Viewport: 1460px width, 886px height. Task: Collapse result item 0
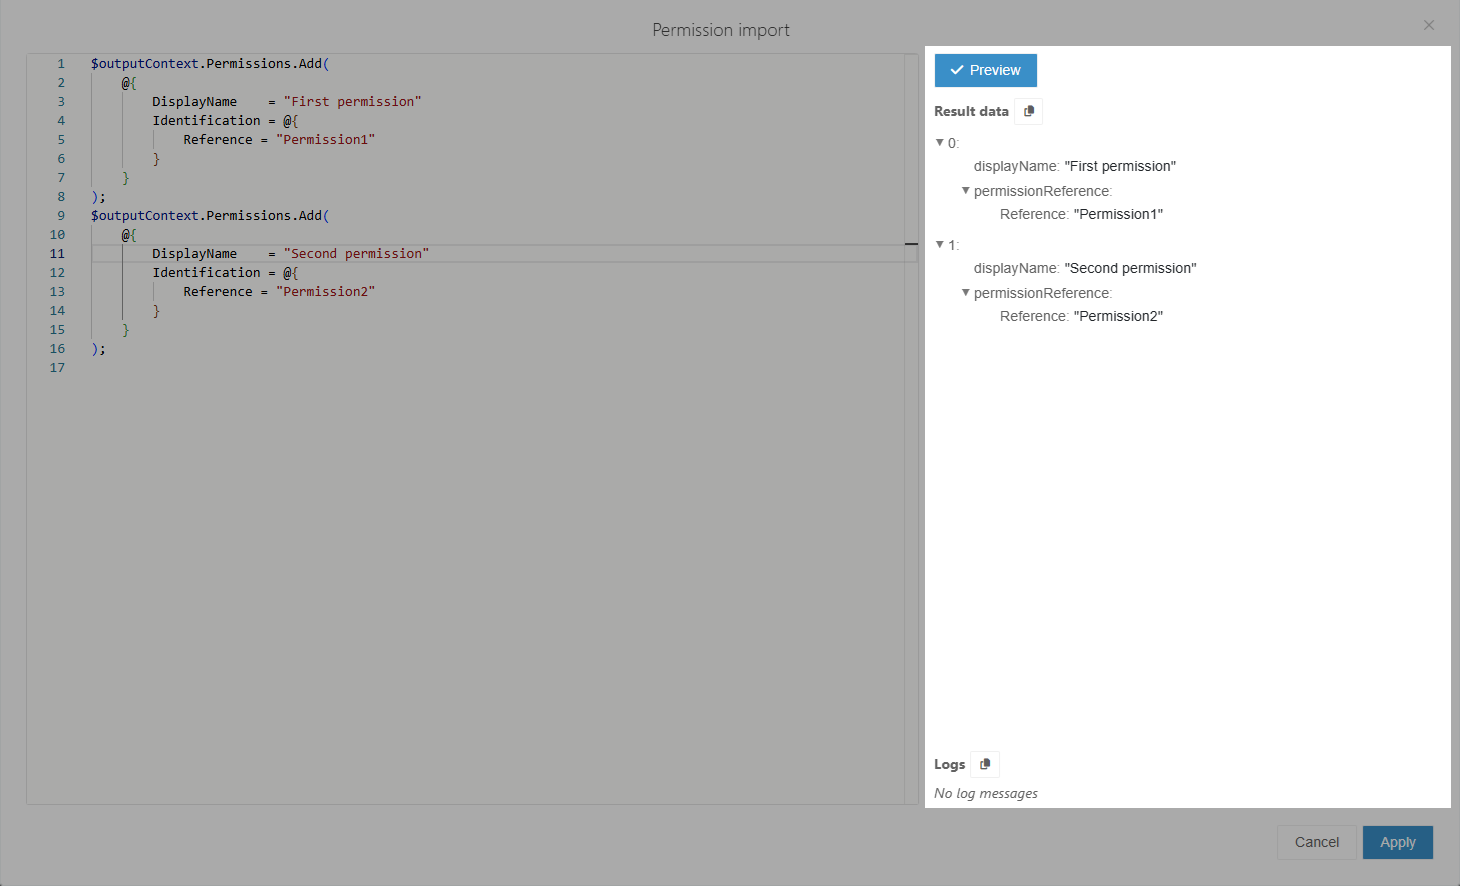940,143
